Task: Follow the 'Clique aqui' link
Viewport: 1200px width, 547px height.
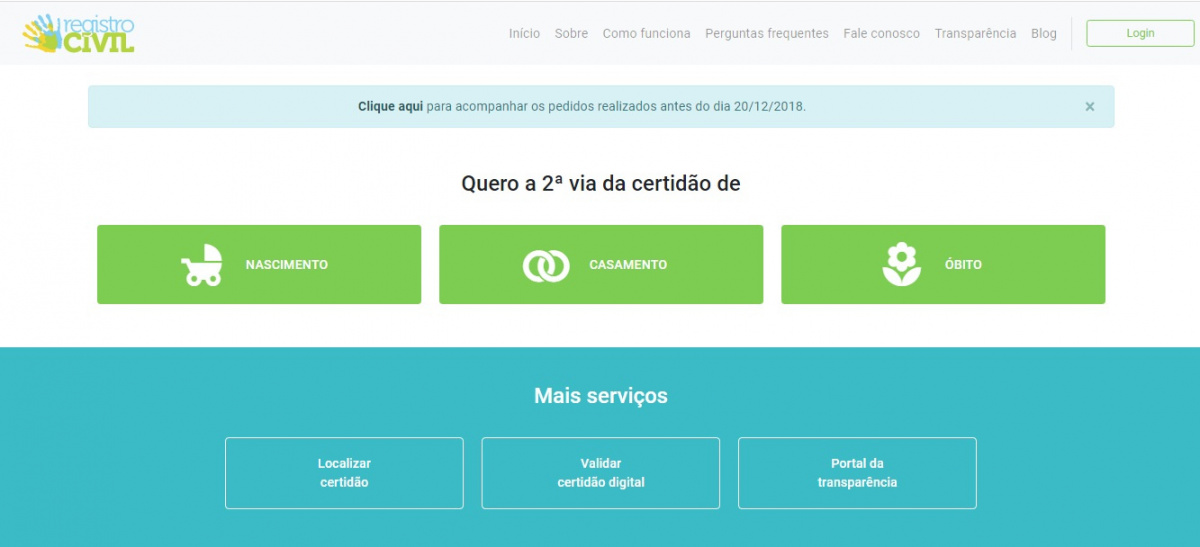Action: tap(390, 106)
